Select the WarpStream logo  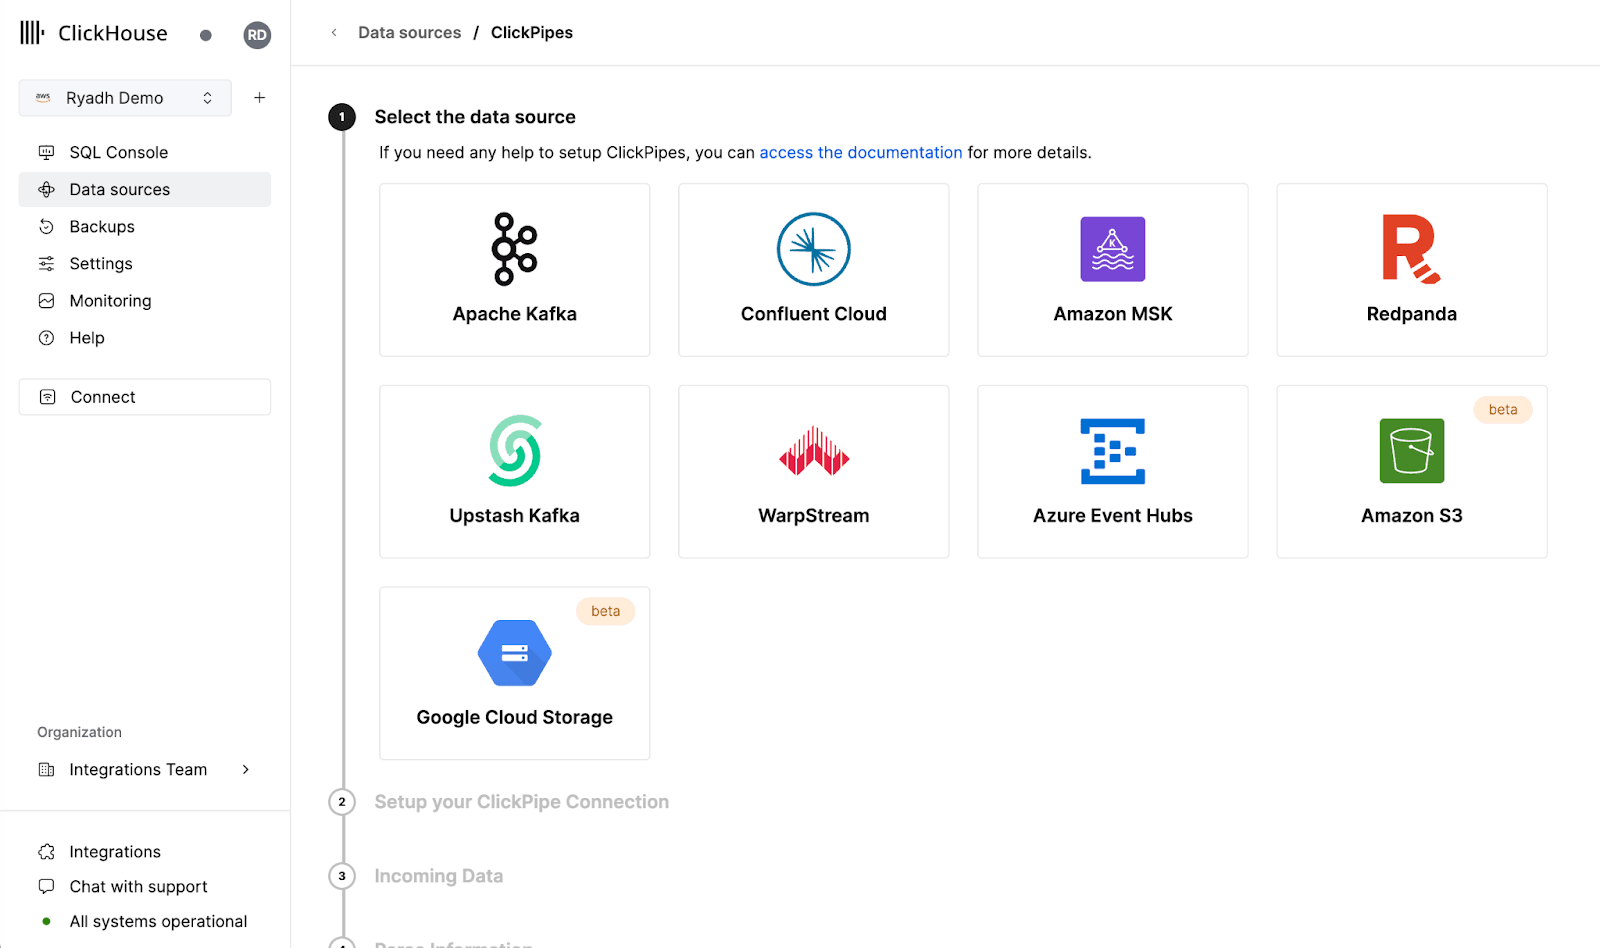click(x=813, y=451)
